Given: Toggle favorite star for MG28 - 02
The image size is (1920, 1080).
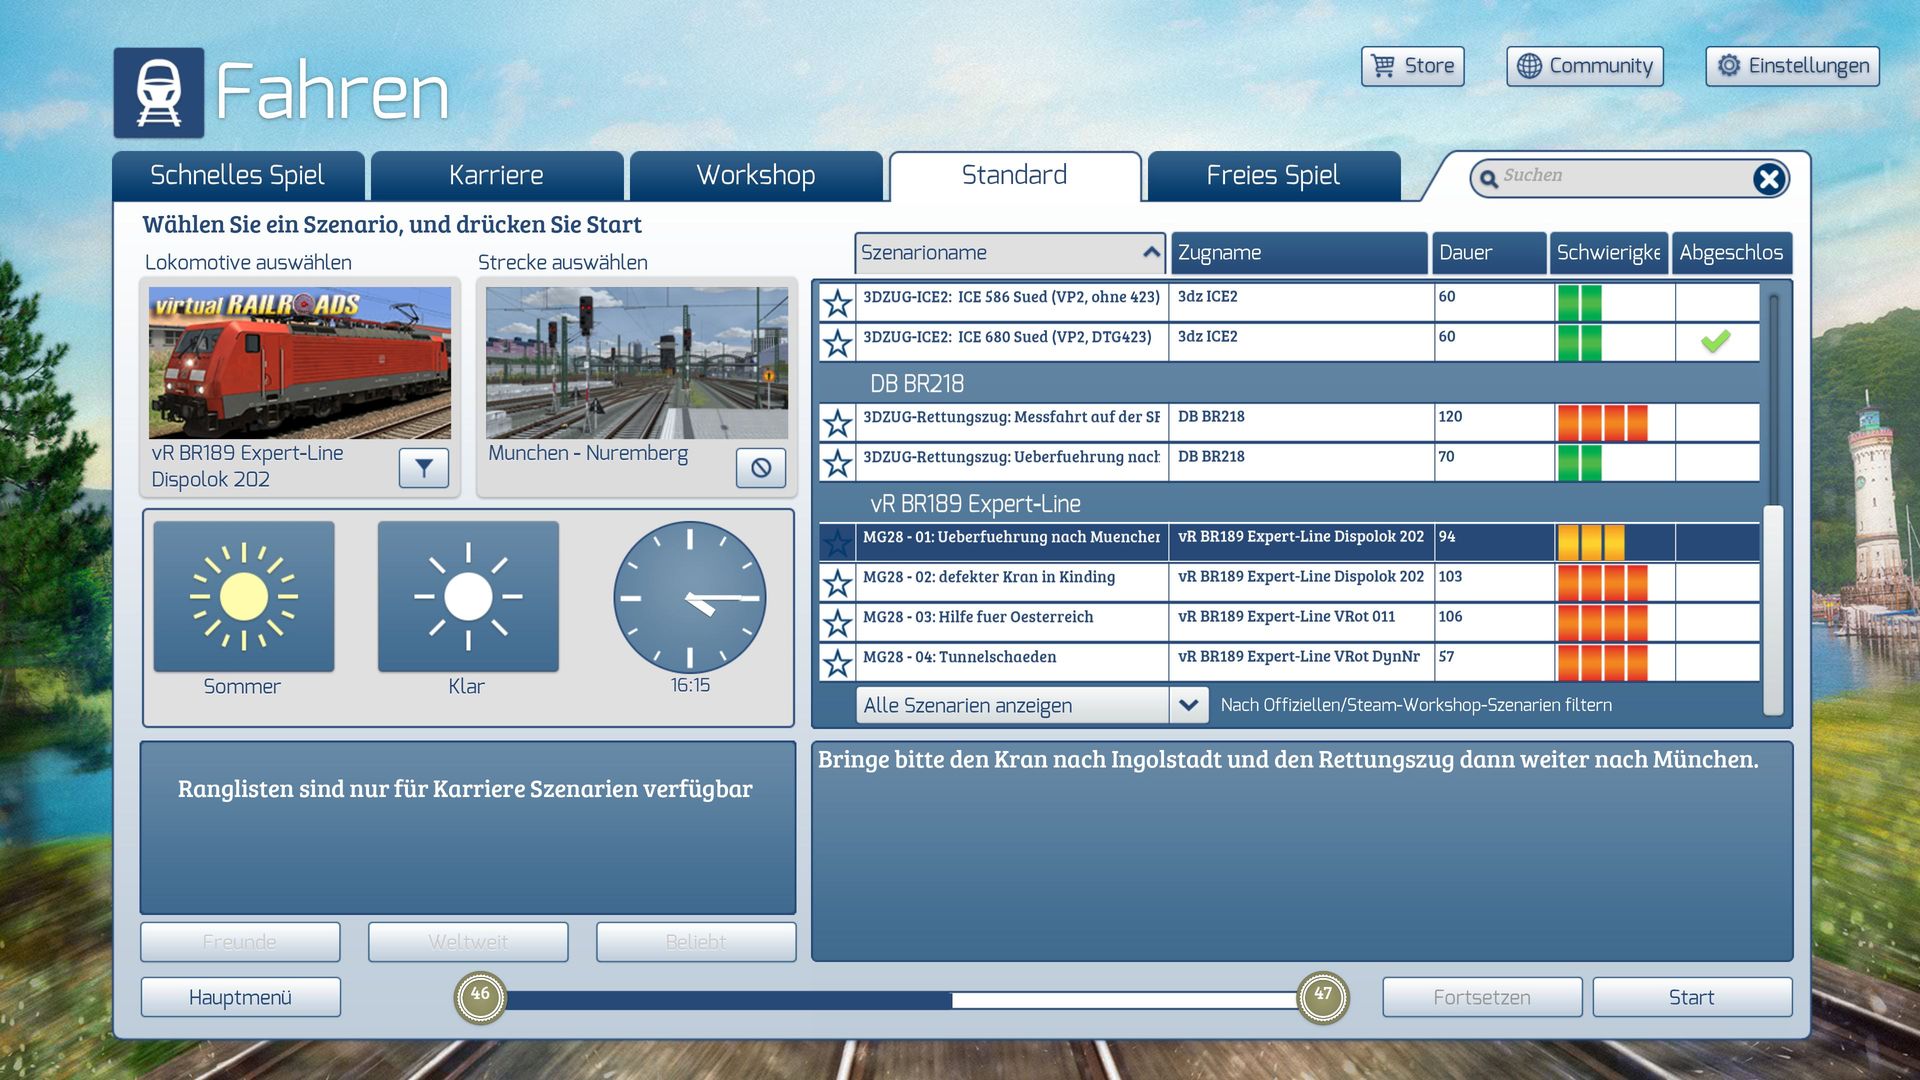Looking at the screenshot, I should point(837,582).
